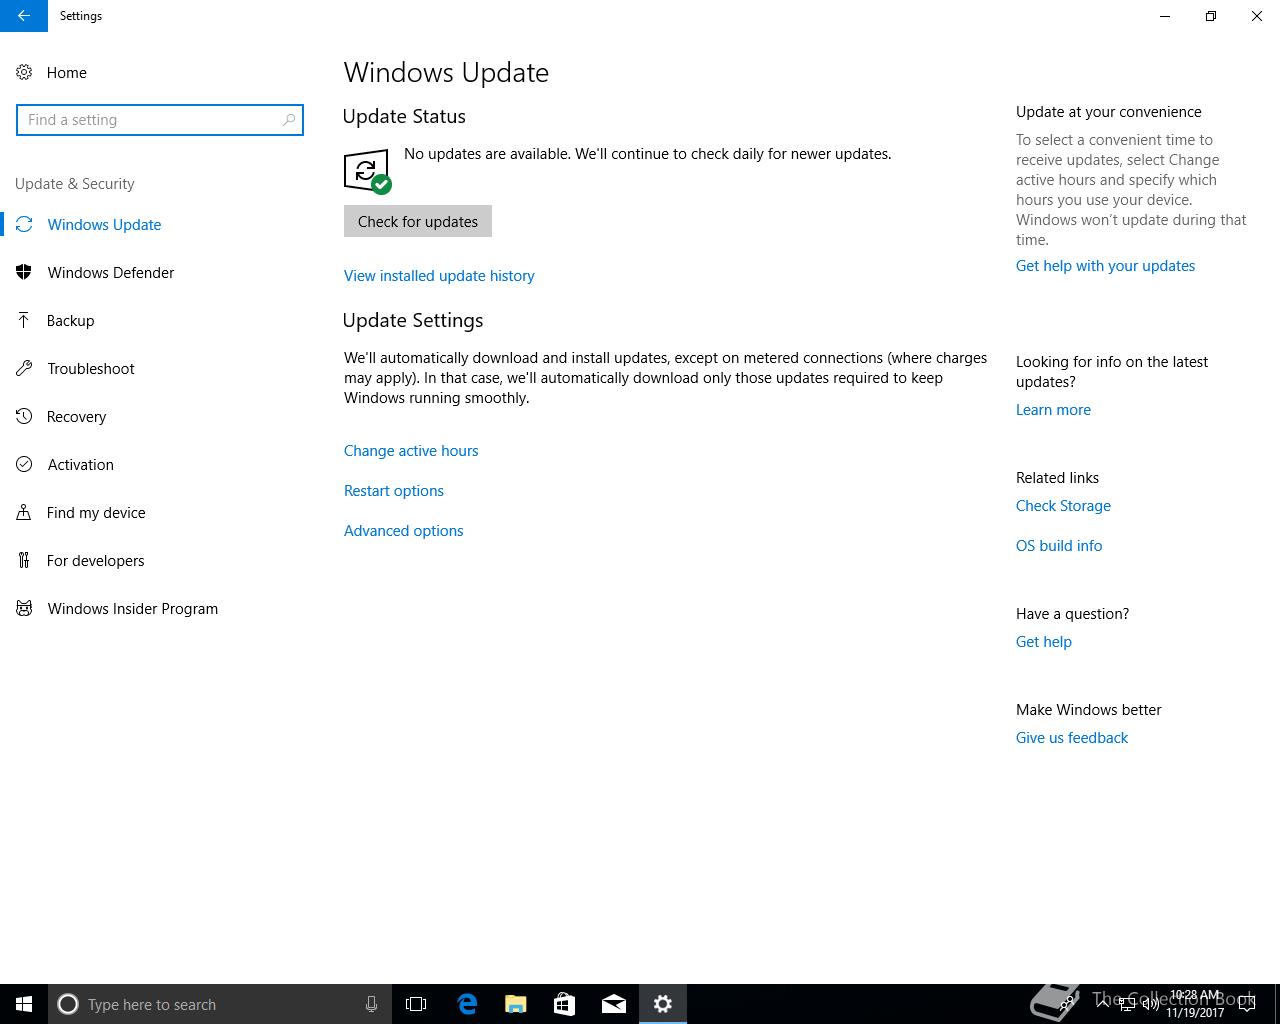Click the Find my device person icon
Screen dimensions: 1280x1024
24,512
